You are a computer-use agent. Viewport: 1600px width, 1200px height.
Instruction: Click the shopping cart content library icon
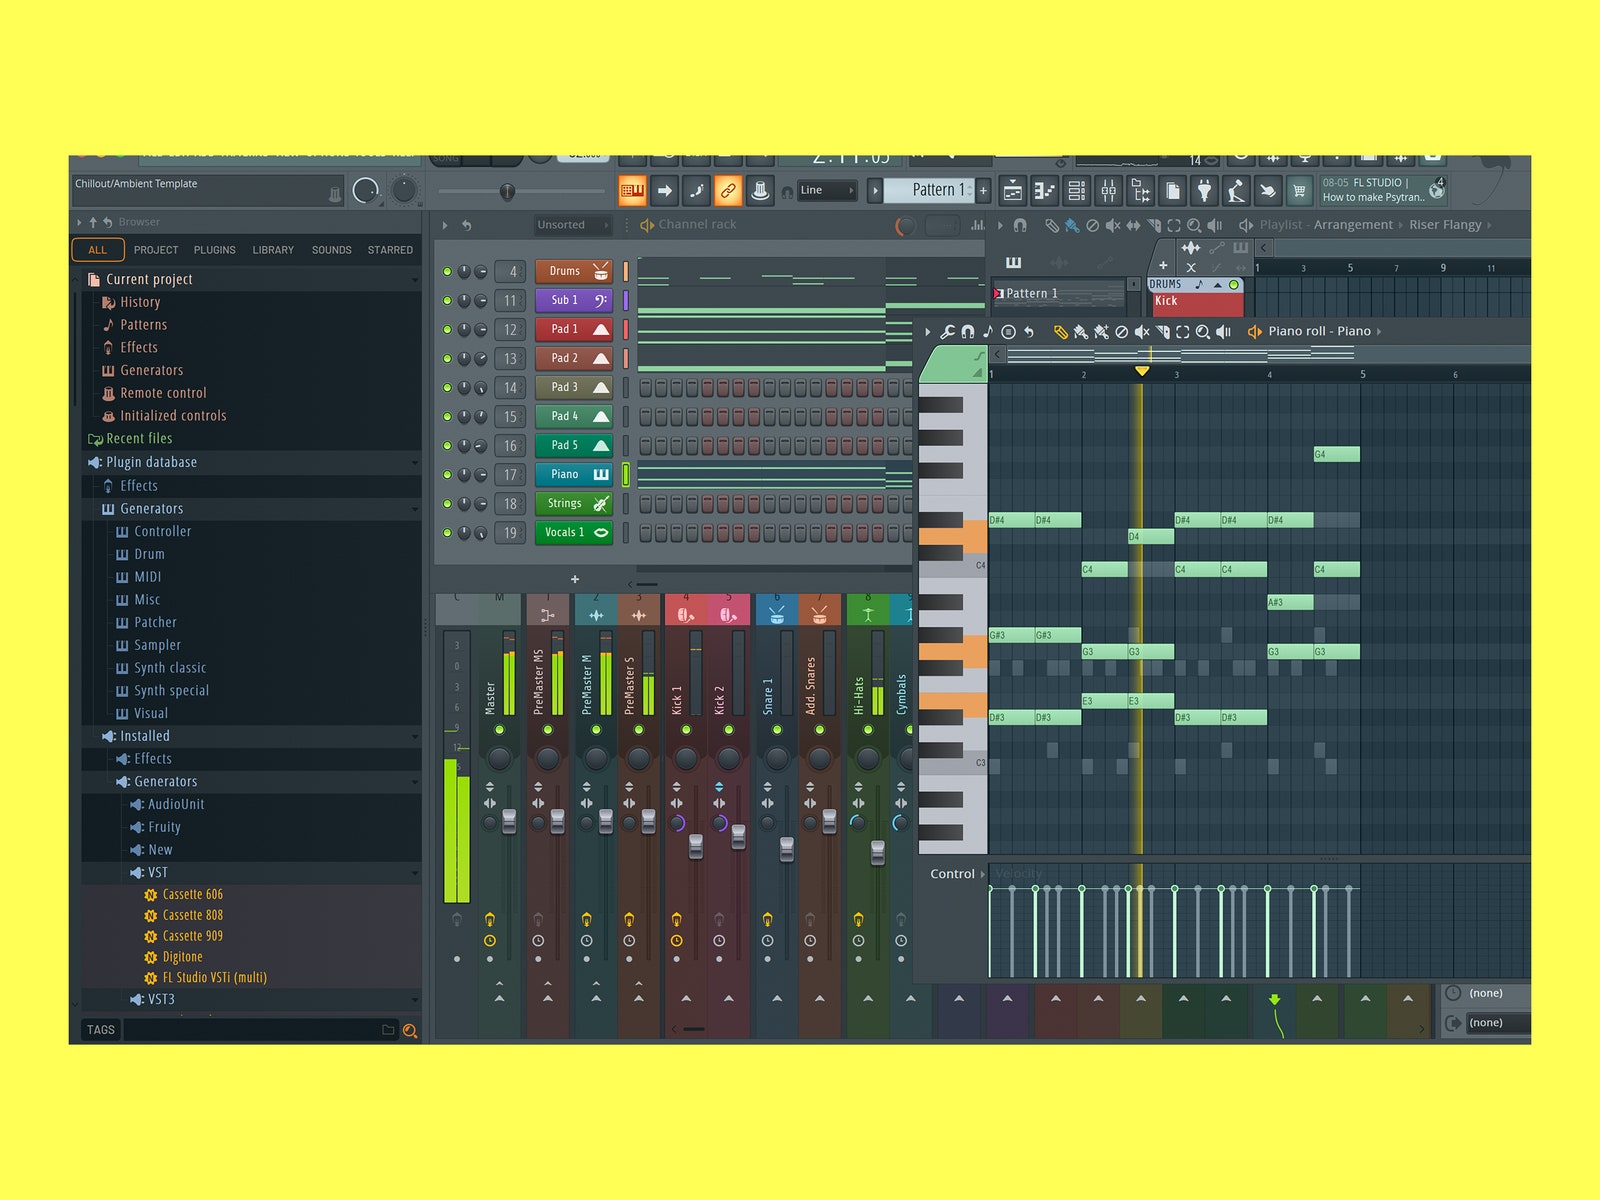coord(1299,190)
